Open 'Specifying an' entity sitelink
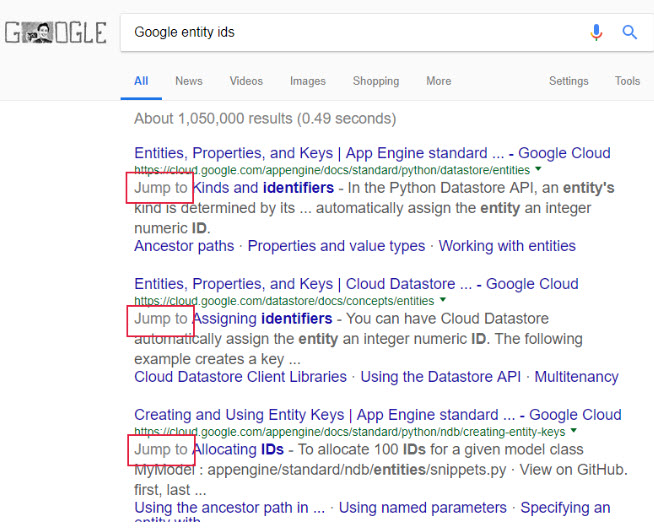 pyautogui.click(x=565, y=508)
